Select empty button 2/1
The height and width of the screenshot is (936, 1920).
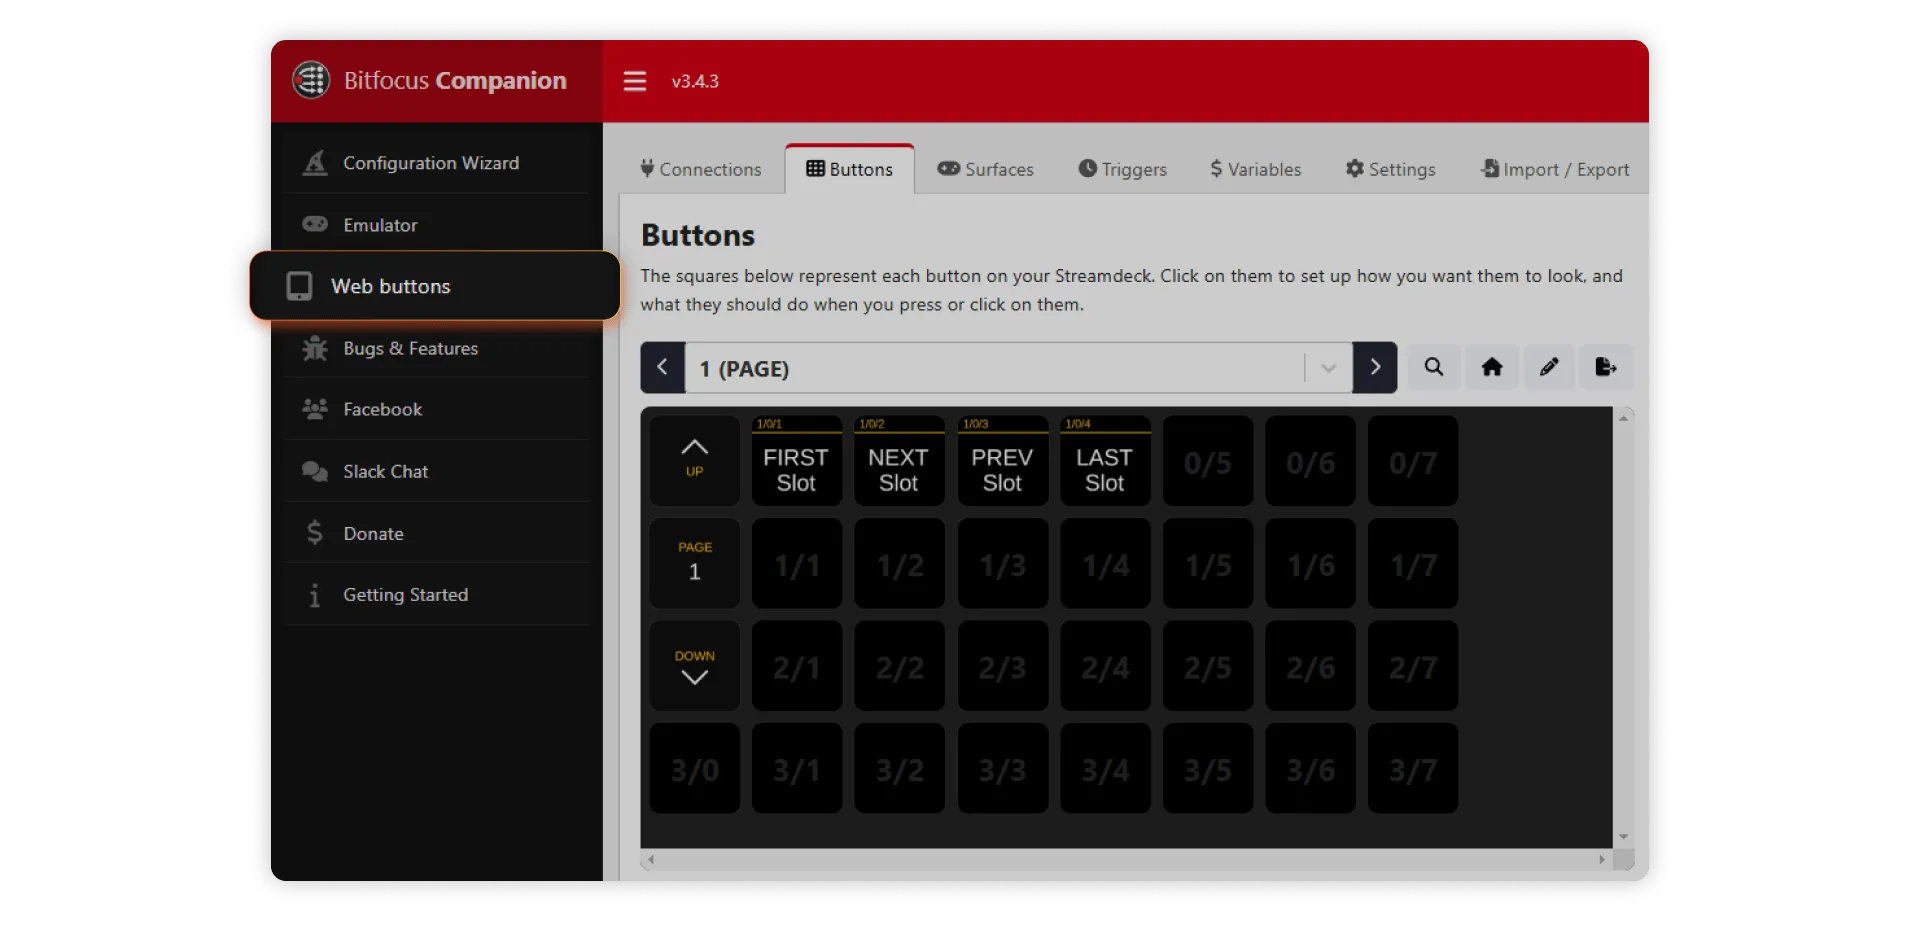(797, 666)
